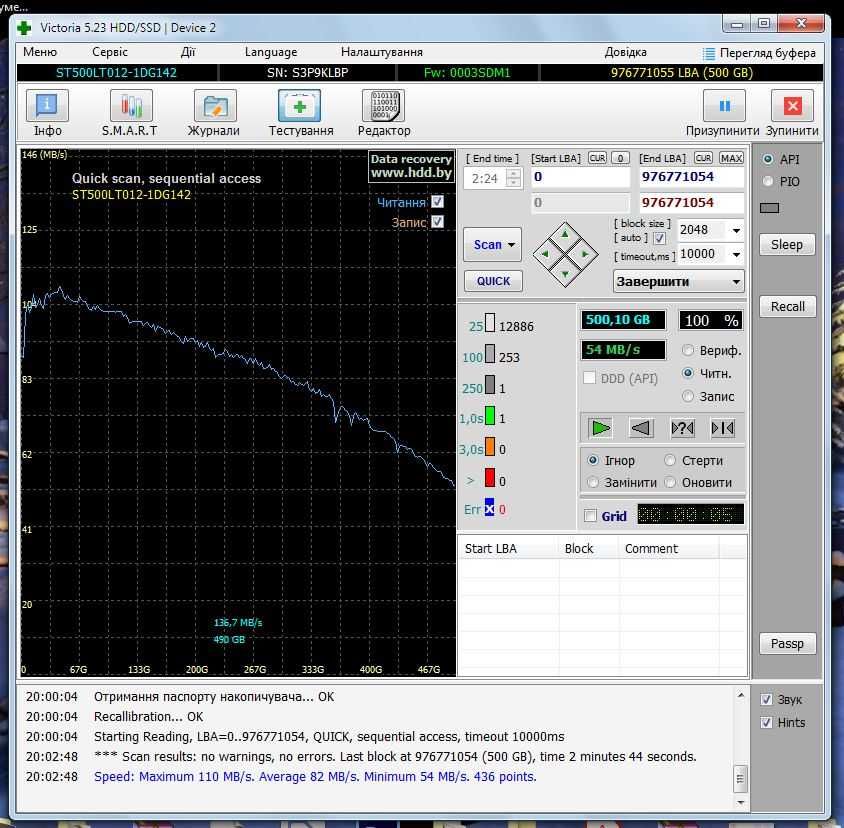This screenshot has width=844, height=828.
Task: Set End LBA to MAX
Action: click(732, 158)
